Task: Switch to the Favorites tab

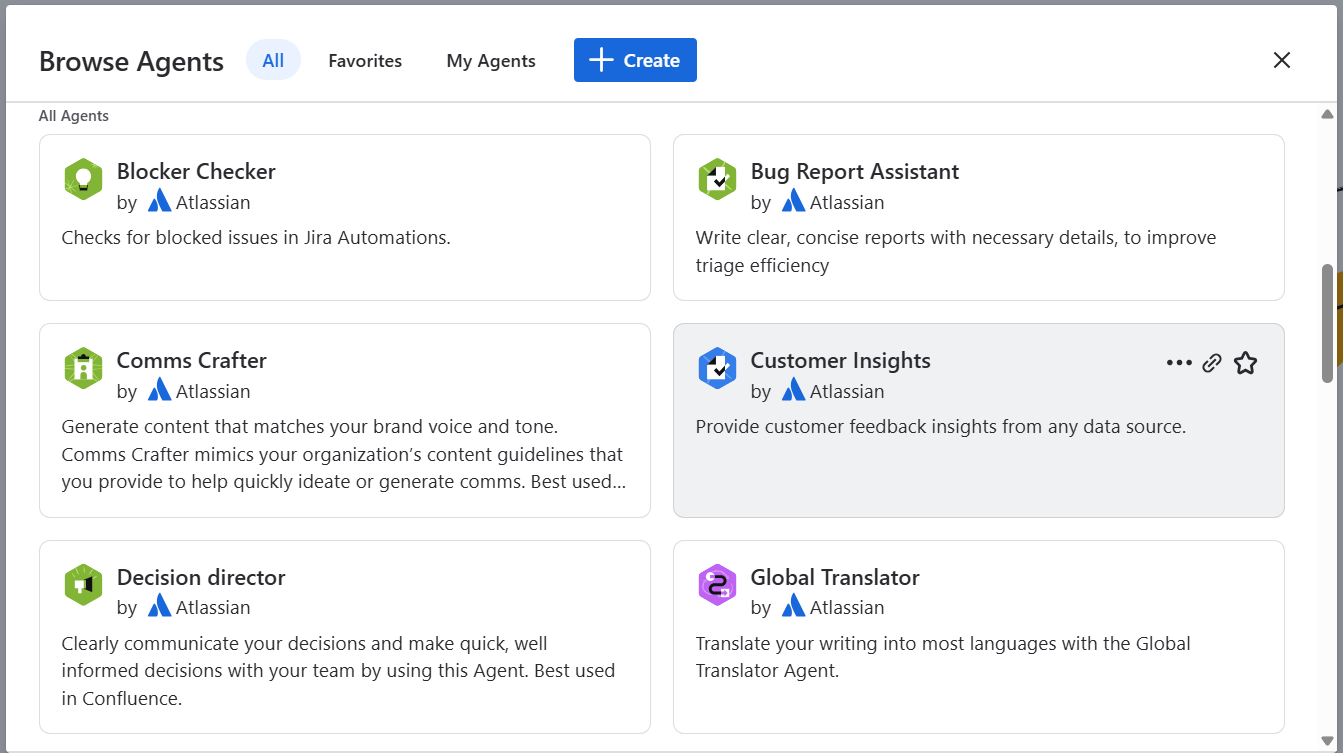Action: click(x=365, y=61)
